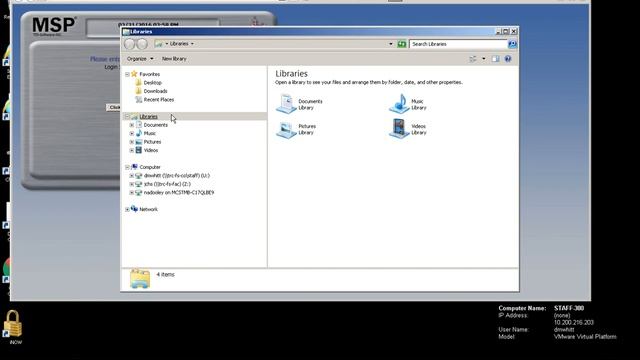Click into the Search Libraries field
Screen dimensions: 640x360
tap(458, 44)
